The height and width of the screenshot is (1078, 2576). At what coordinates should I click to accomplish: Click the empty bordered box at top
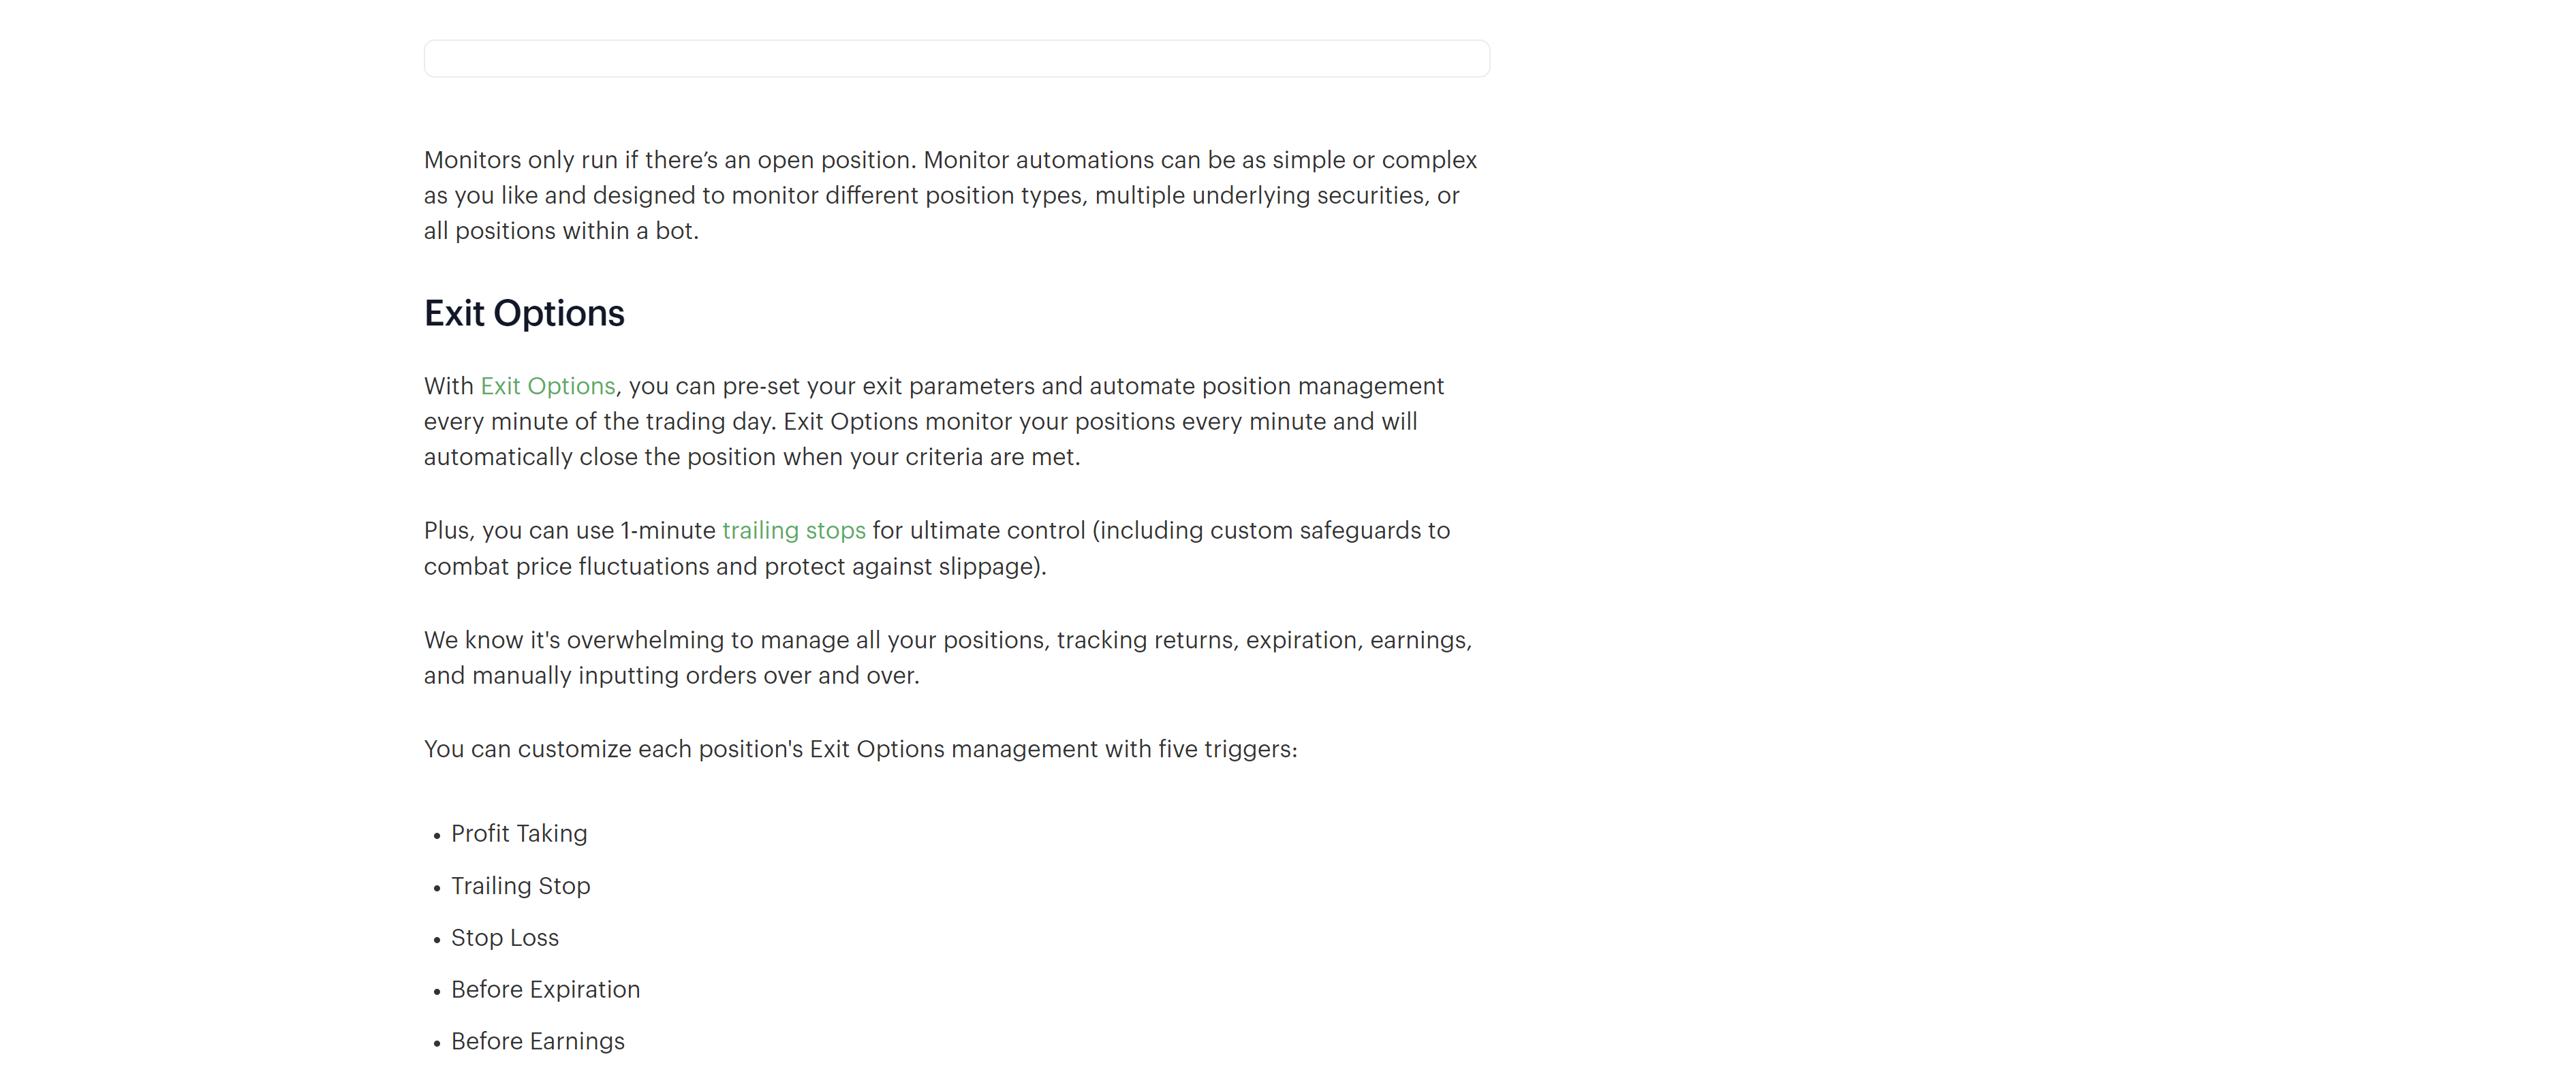956,59
